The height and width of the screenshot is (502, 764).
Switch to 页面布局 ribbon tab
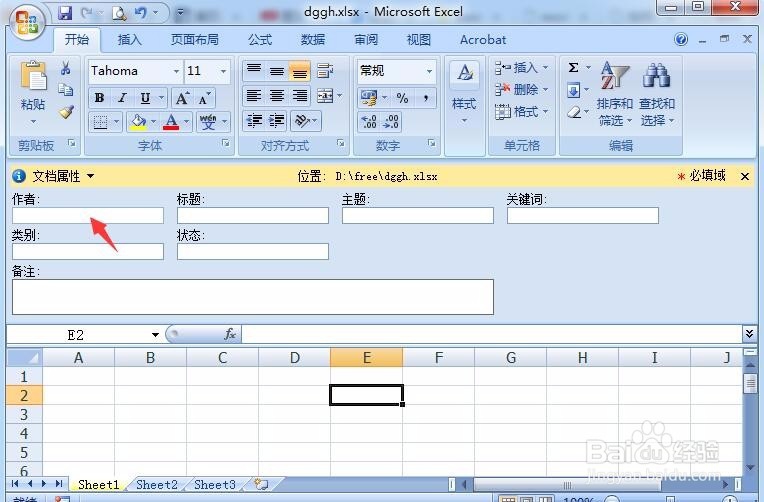[194, 39]
